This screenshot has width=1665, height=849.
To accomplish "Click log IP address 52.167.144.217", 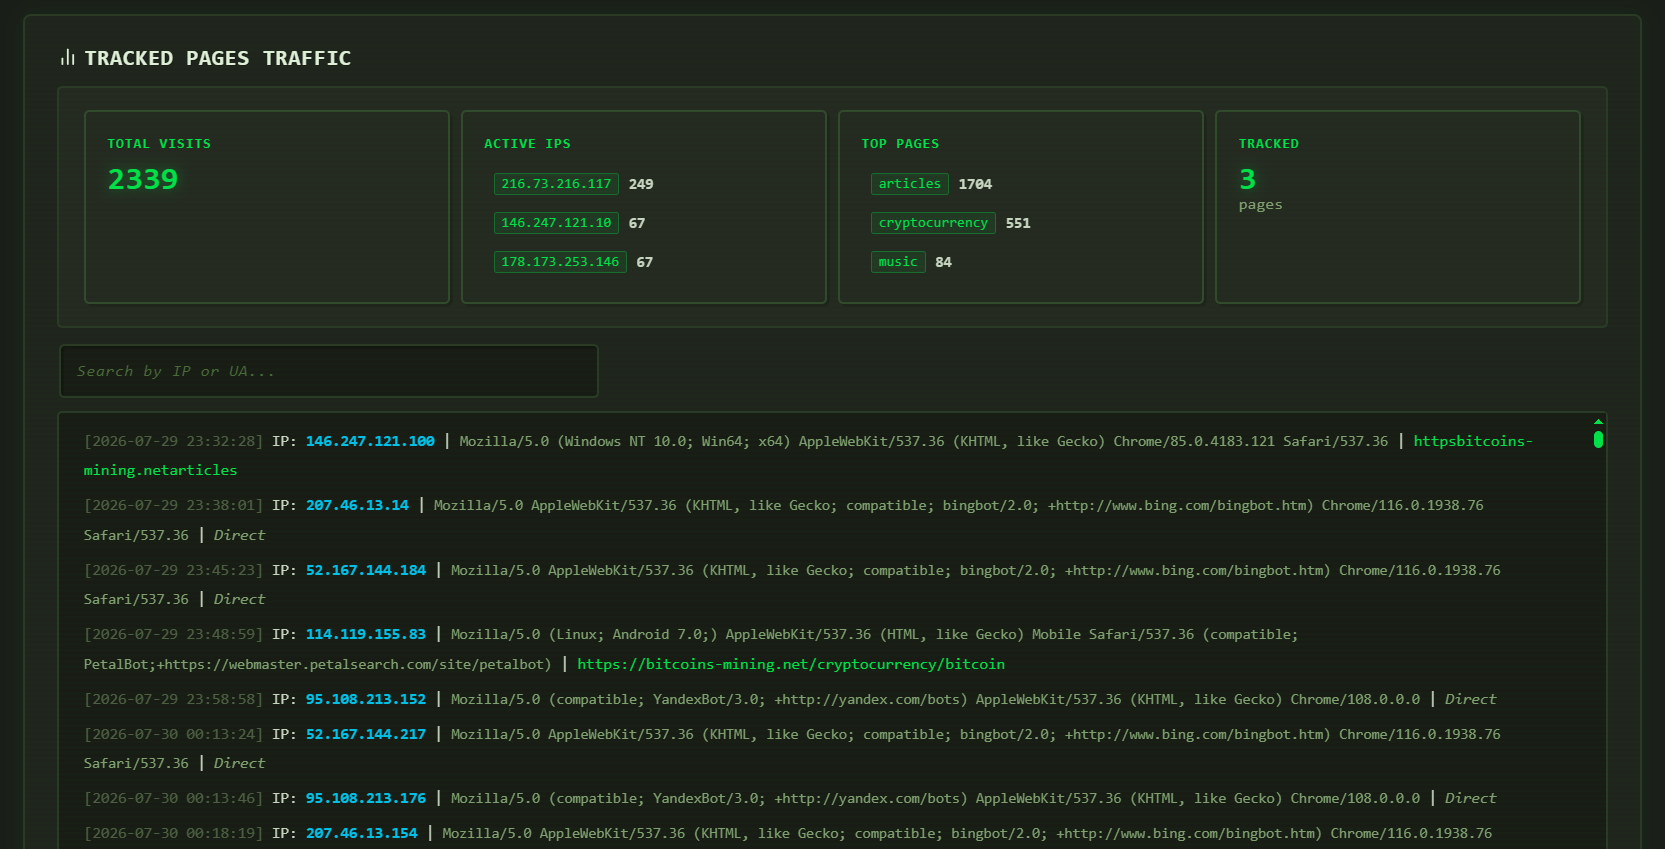I will pos(366,734).
